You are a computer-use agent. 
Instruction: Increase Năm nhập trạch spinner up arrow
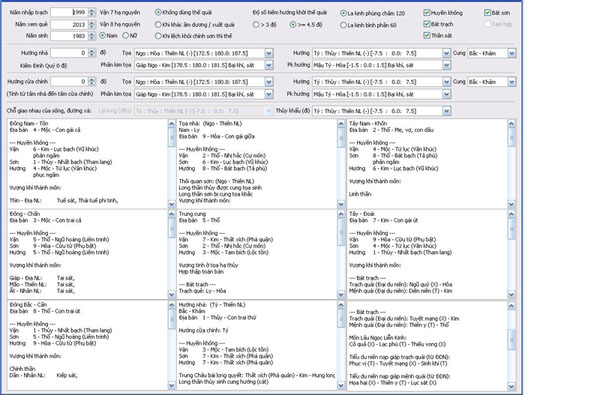(x=92, y=10)
